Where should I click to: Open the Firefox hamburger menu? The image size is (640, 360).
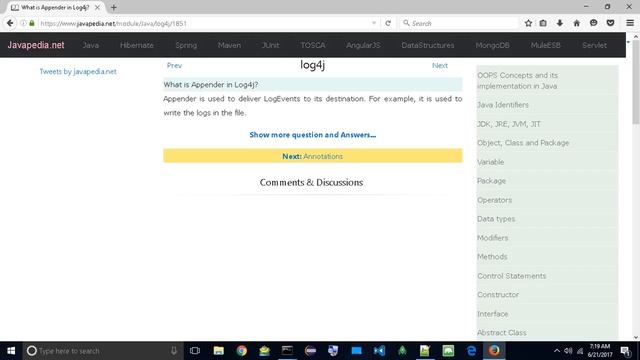[x=630, y=23]
